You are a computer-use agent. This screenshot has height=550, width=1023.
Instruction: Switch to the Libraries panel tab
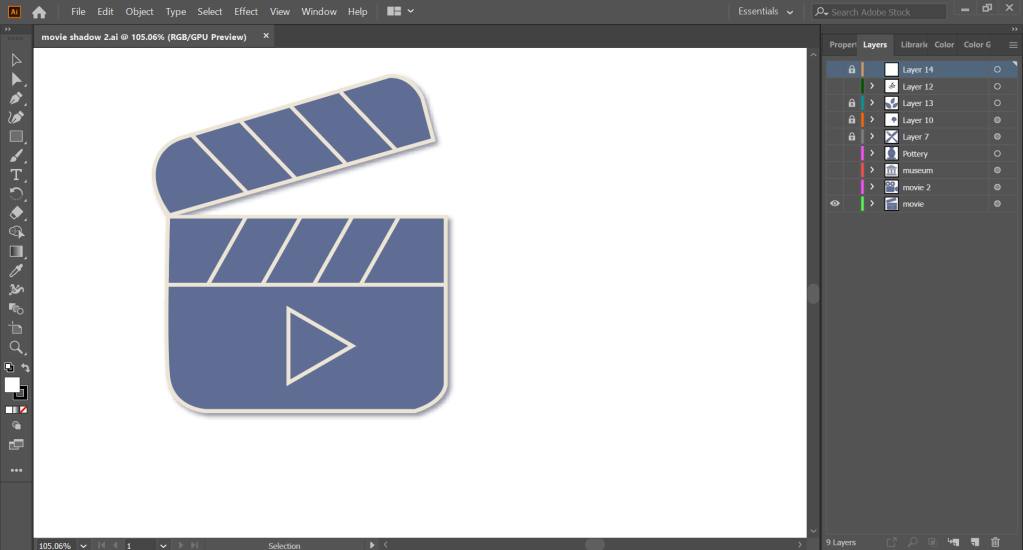[x=913, y=45]
